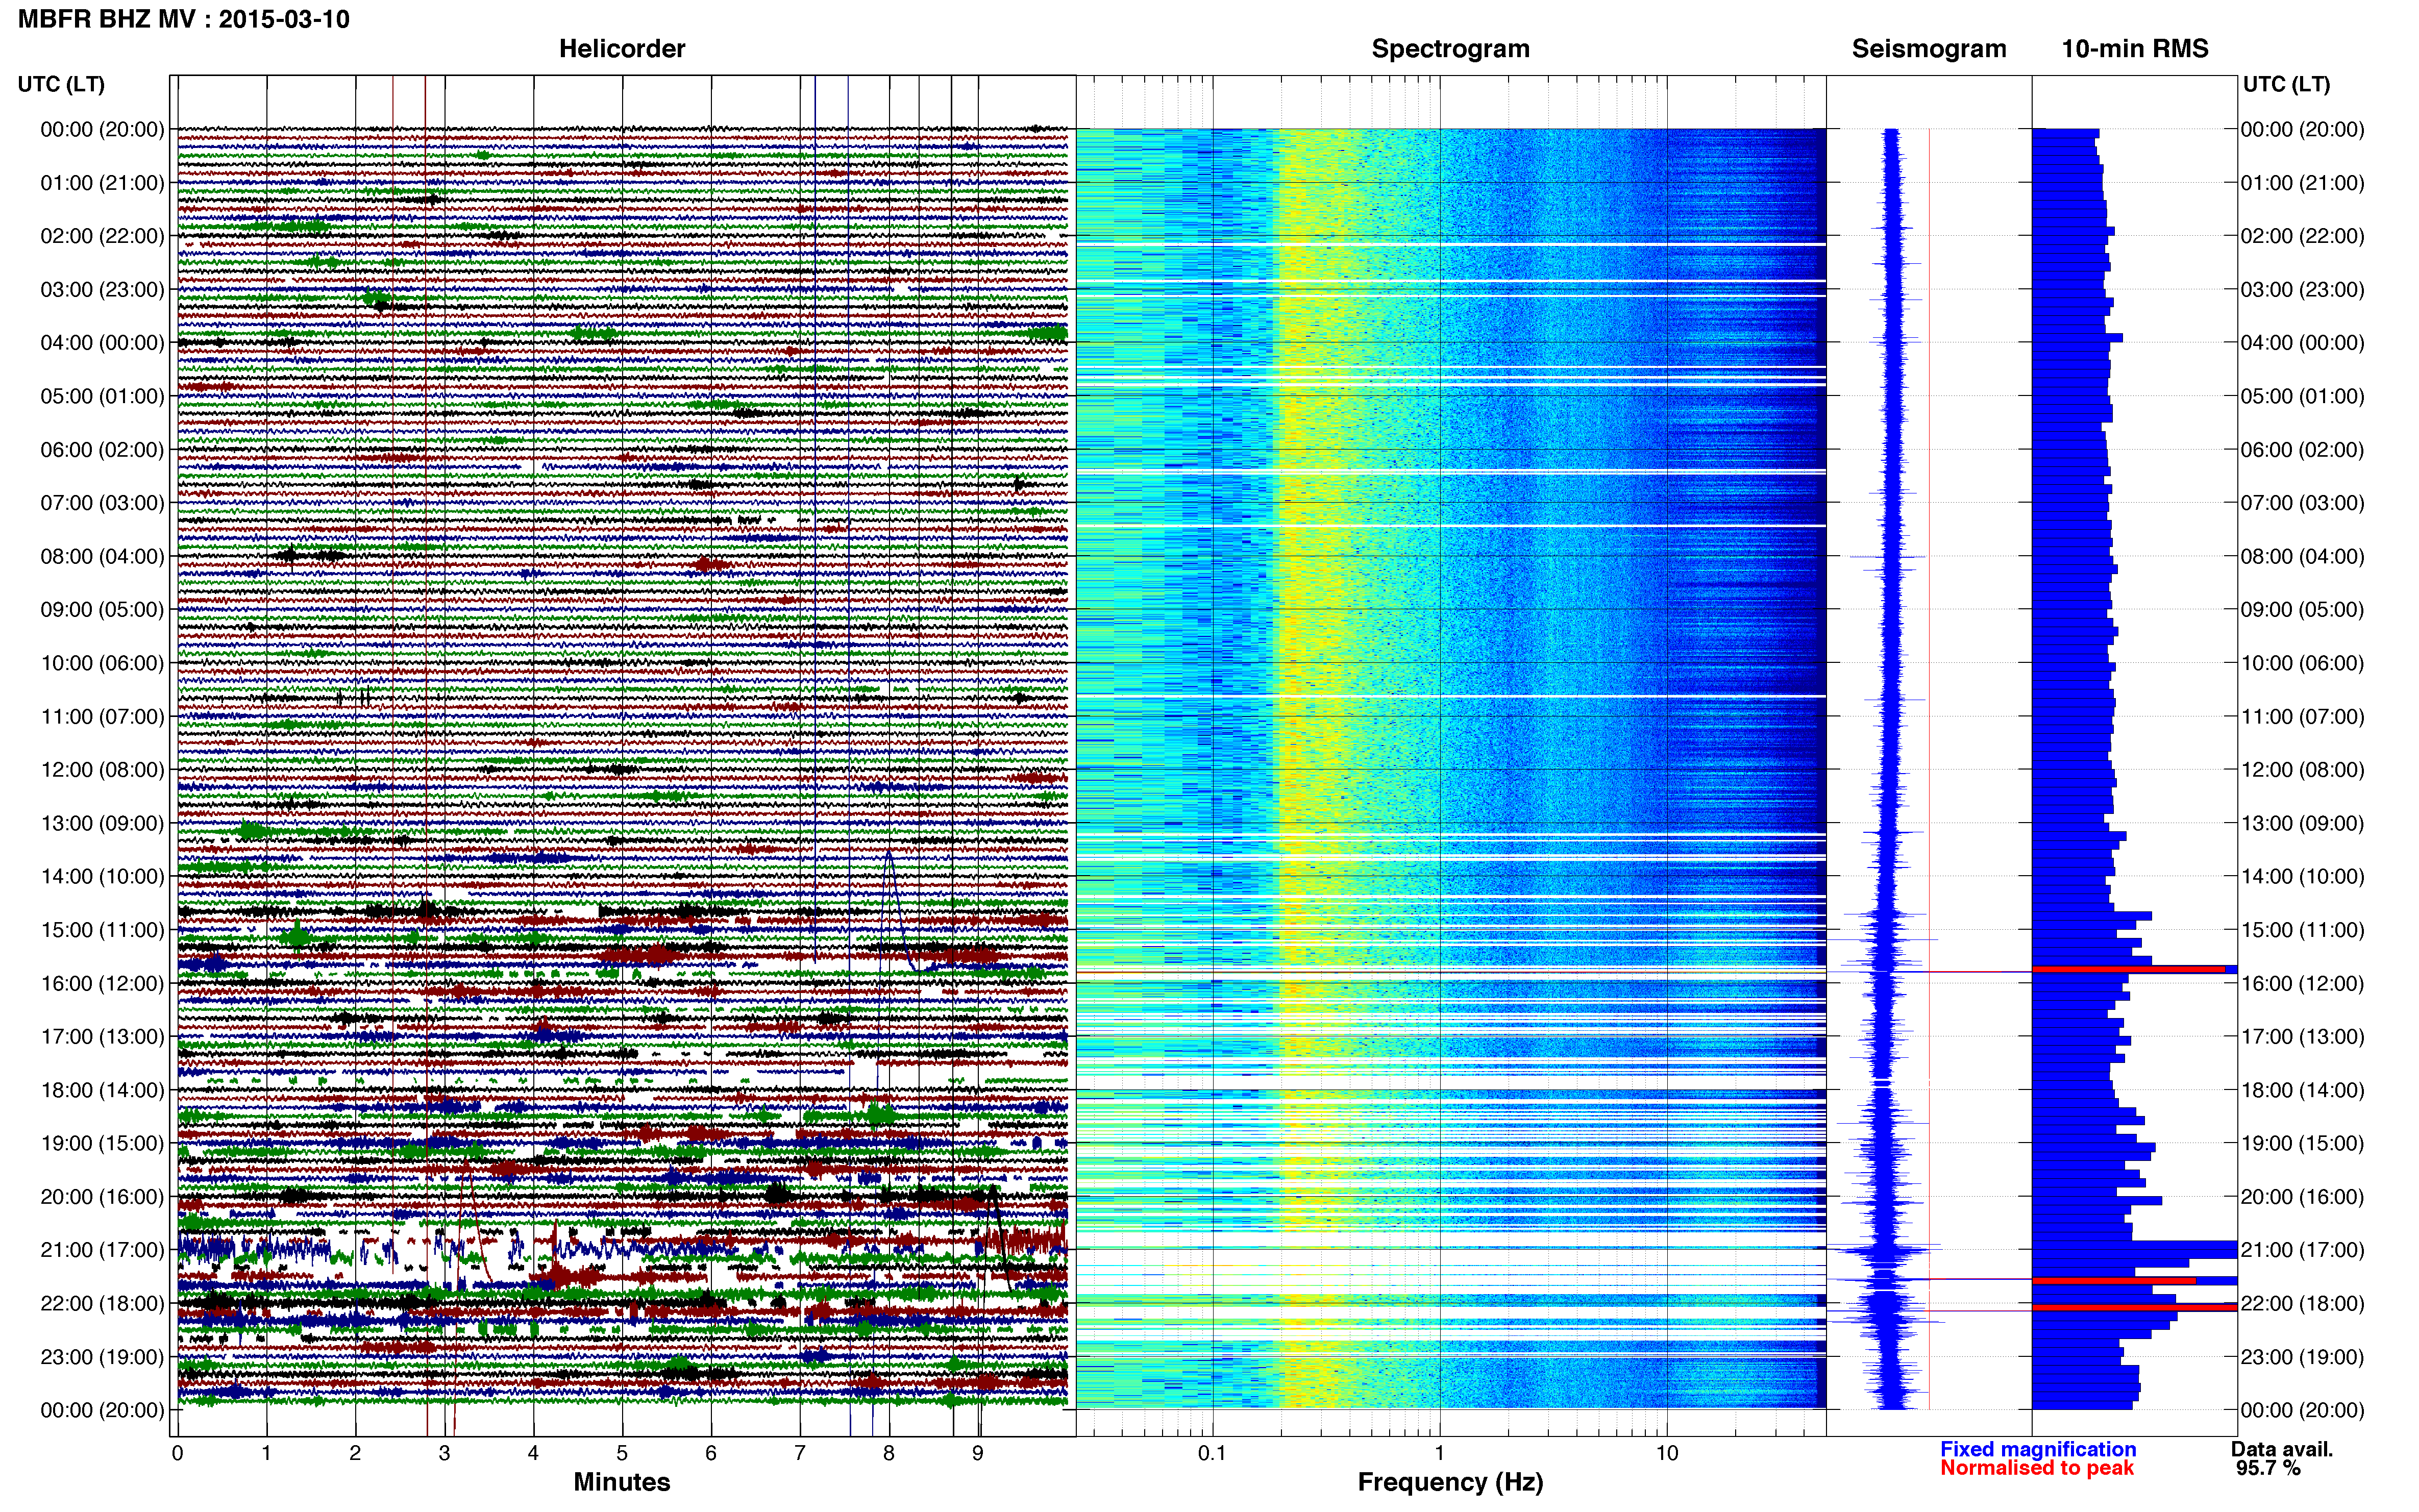Screen dimensions: 2419x1512
Task: Click the red Normalised to peak legend text
Action: coord(2037,1468)
